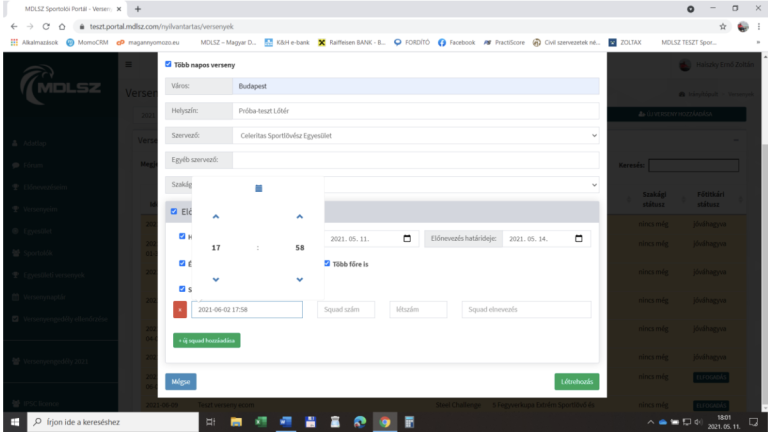Toggle the checkbox in the Előnevezés section header
Screen dimensions: 768x432
coord(174,211)
